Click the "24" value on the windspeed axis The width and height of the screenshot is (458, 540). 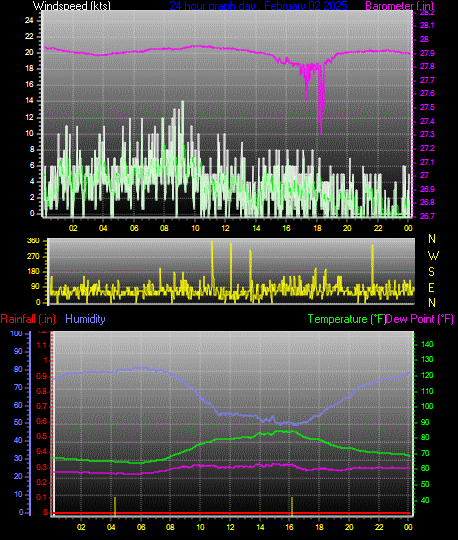pyautogui.click(x=29, y=20)
